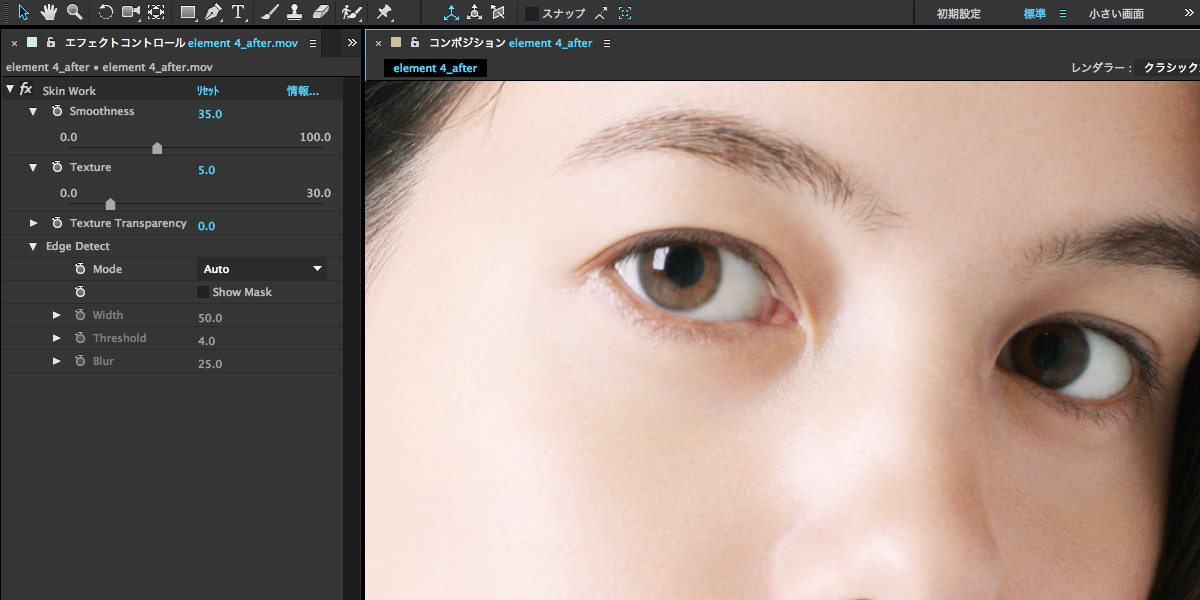This screenshot has height=600, width=1200.
Task: Collapse the Edge Detect group
Action: point(33,246)
